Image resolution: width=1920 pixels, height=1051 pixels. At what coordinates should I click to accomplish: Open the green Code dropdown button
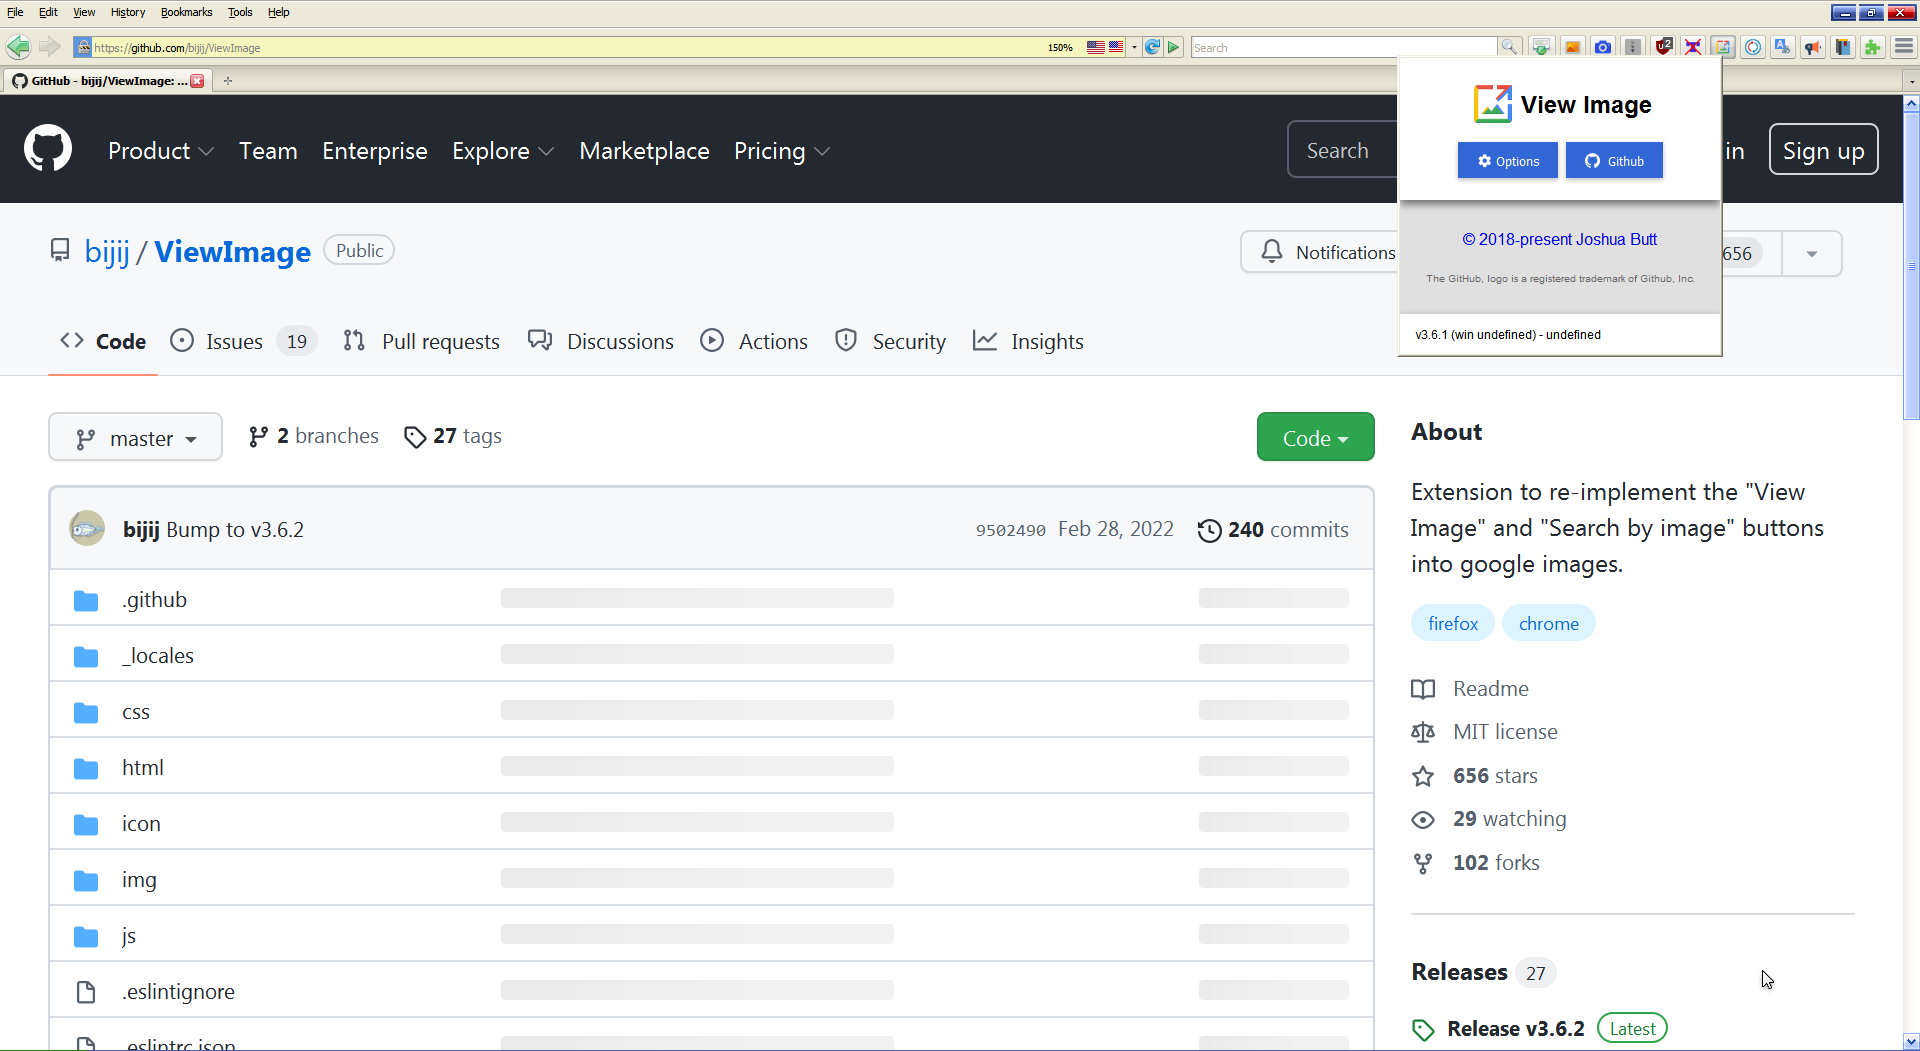point(1315,437)
